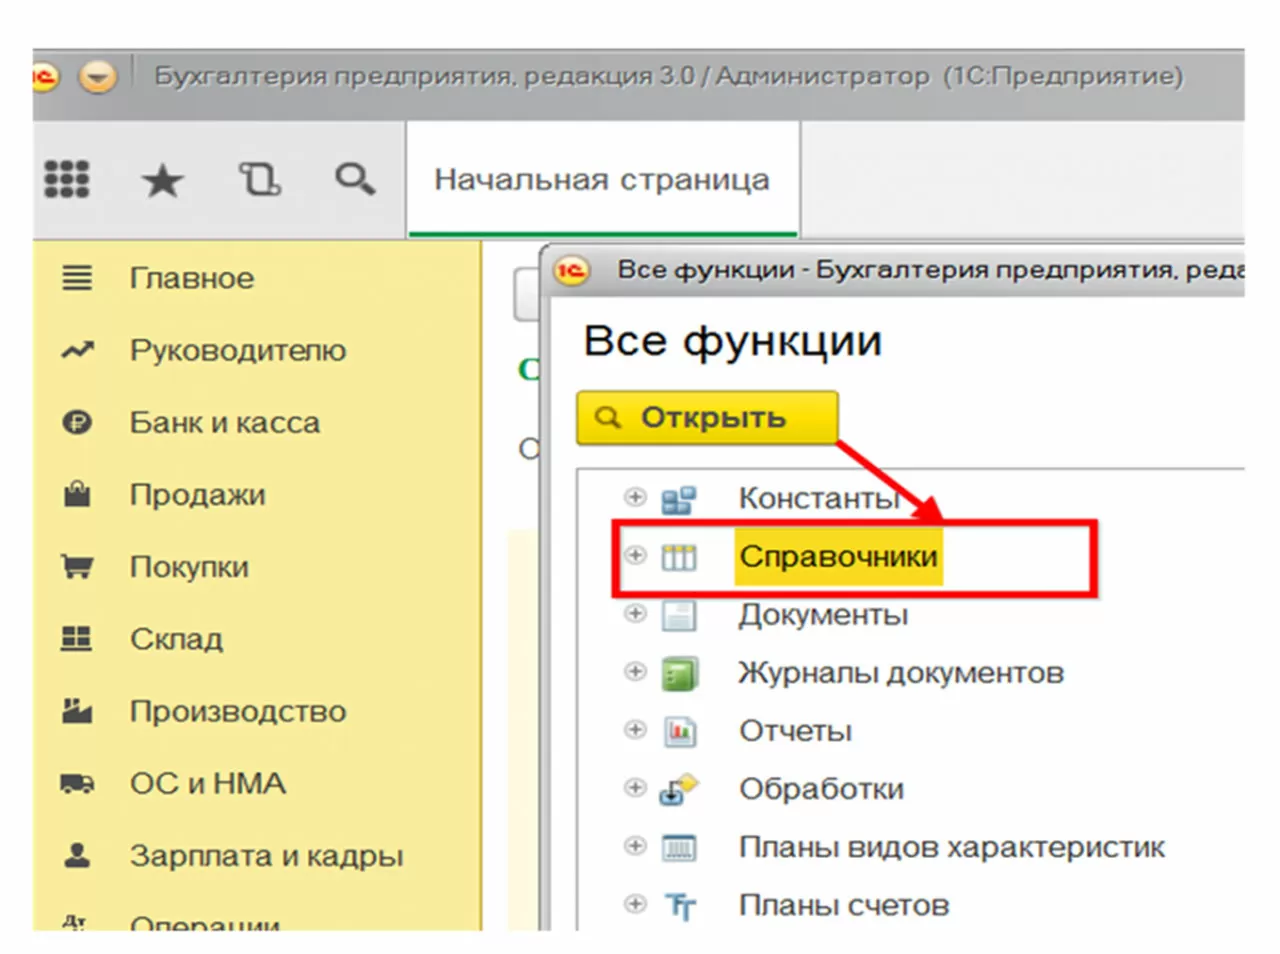This screenshot has height=954, width=1280.
Task: Click the Открыть button in Все функции
Action: (707, 417)
